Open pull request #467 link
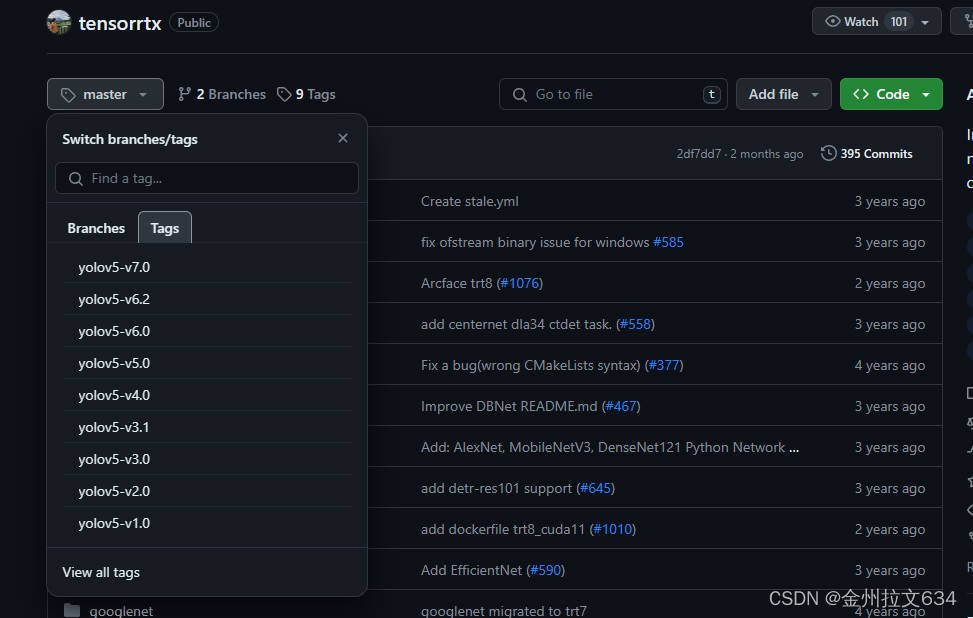 point(621,406)
